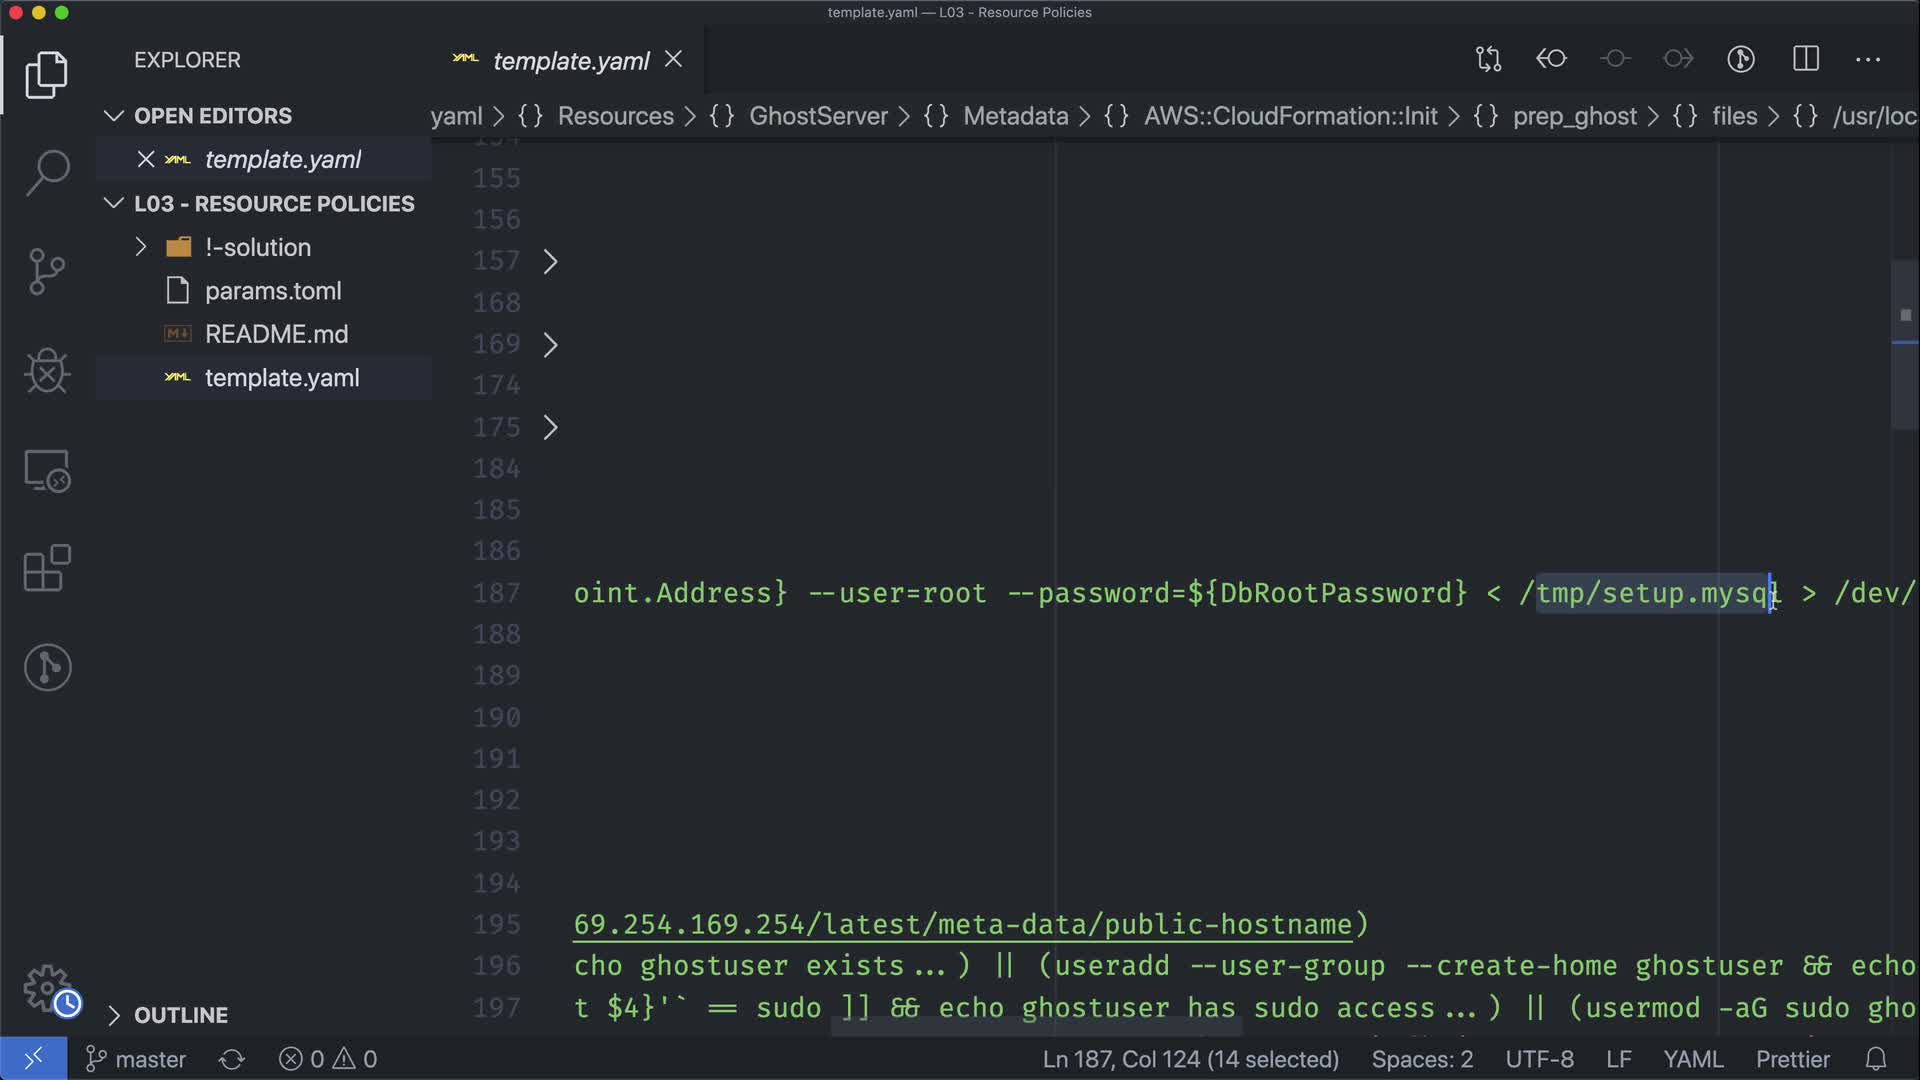The width and height of the screenshot is (1920, 1080).
Task: Click Spaces: 2 indentation setting
Action: [1422, 1059]
